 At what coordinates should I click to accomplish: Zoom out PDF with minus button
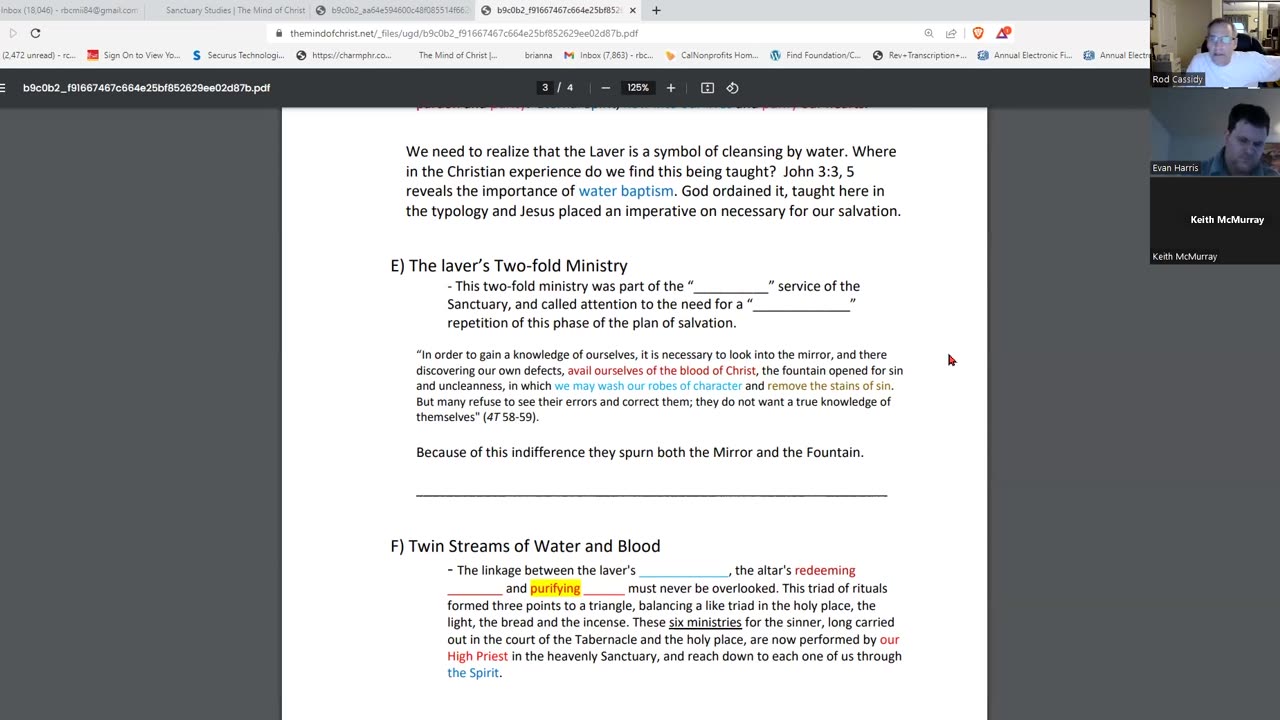point(605,88)
